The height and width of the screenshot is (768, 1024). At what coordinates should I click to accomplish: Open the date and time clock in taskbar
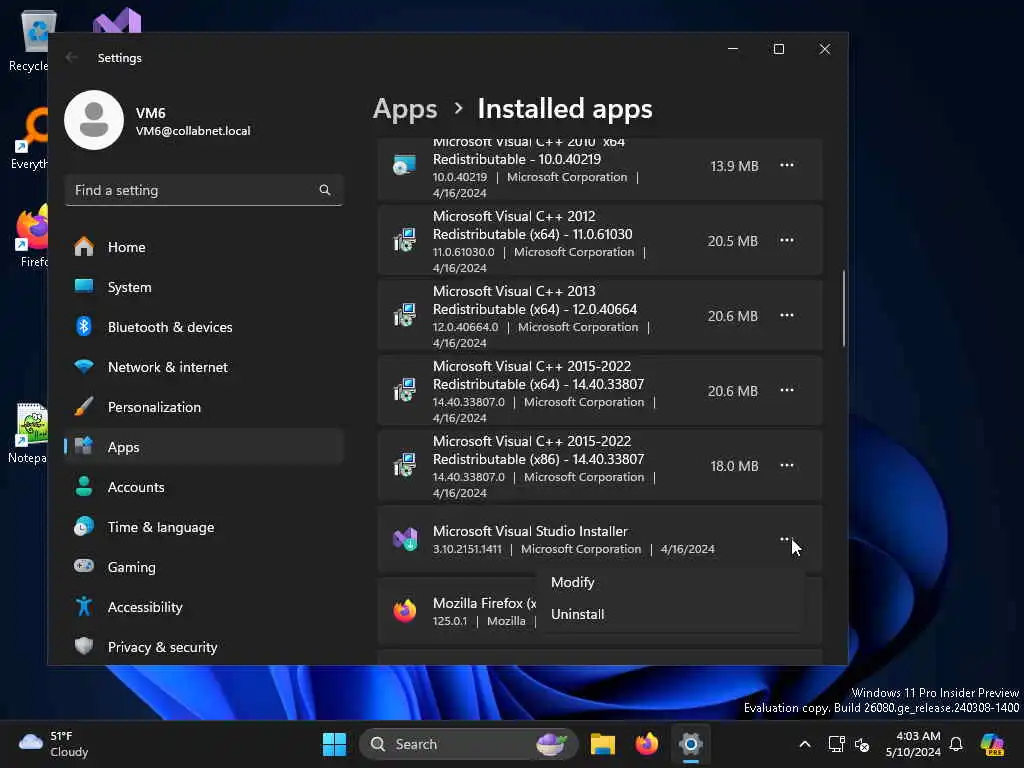tap(912, 744)
